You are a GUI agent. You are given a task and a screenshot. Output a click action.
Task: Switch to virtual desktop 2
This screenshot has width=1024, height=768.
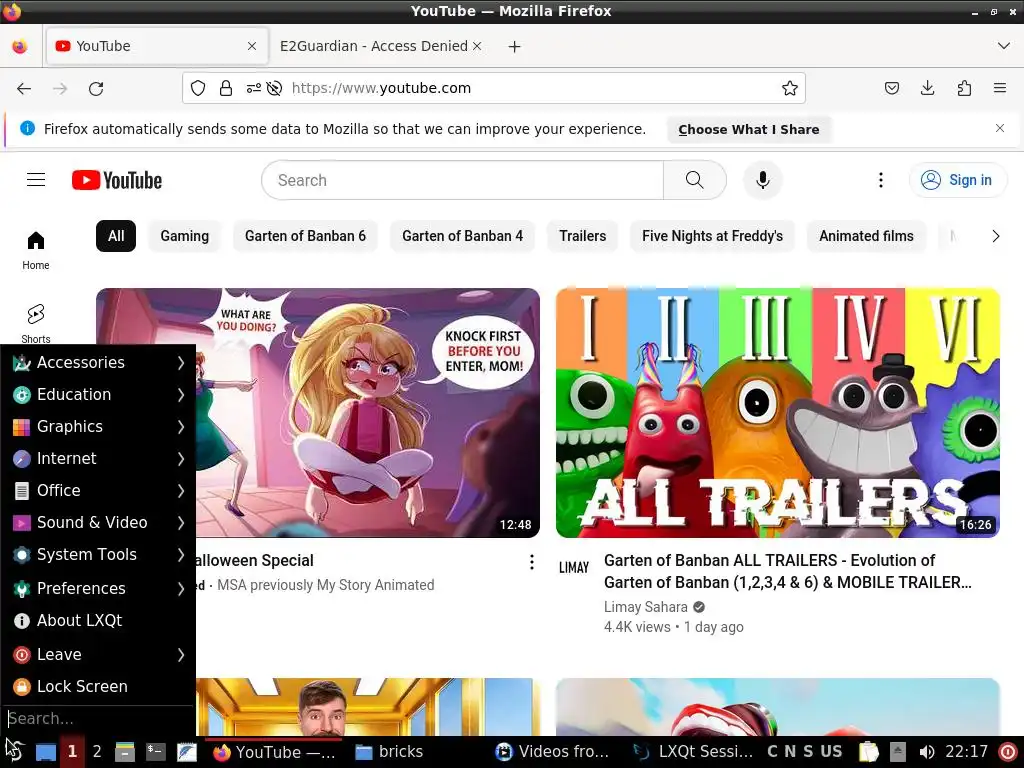coord(97,752)
